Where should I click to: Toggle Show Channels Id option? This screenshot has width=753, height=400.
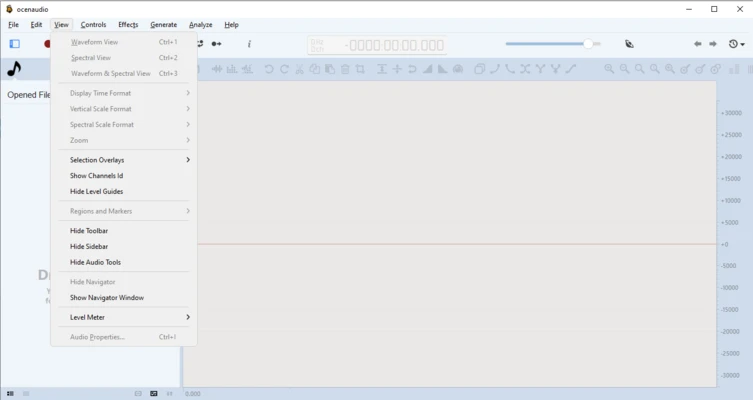point(124,176)
